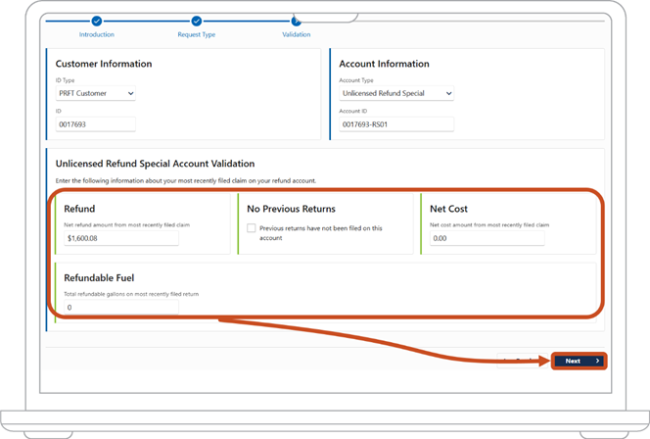Click the chevron arrow on Next button

coord(597,361)
